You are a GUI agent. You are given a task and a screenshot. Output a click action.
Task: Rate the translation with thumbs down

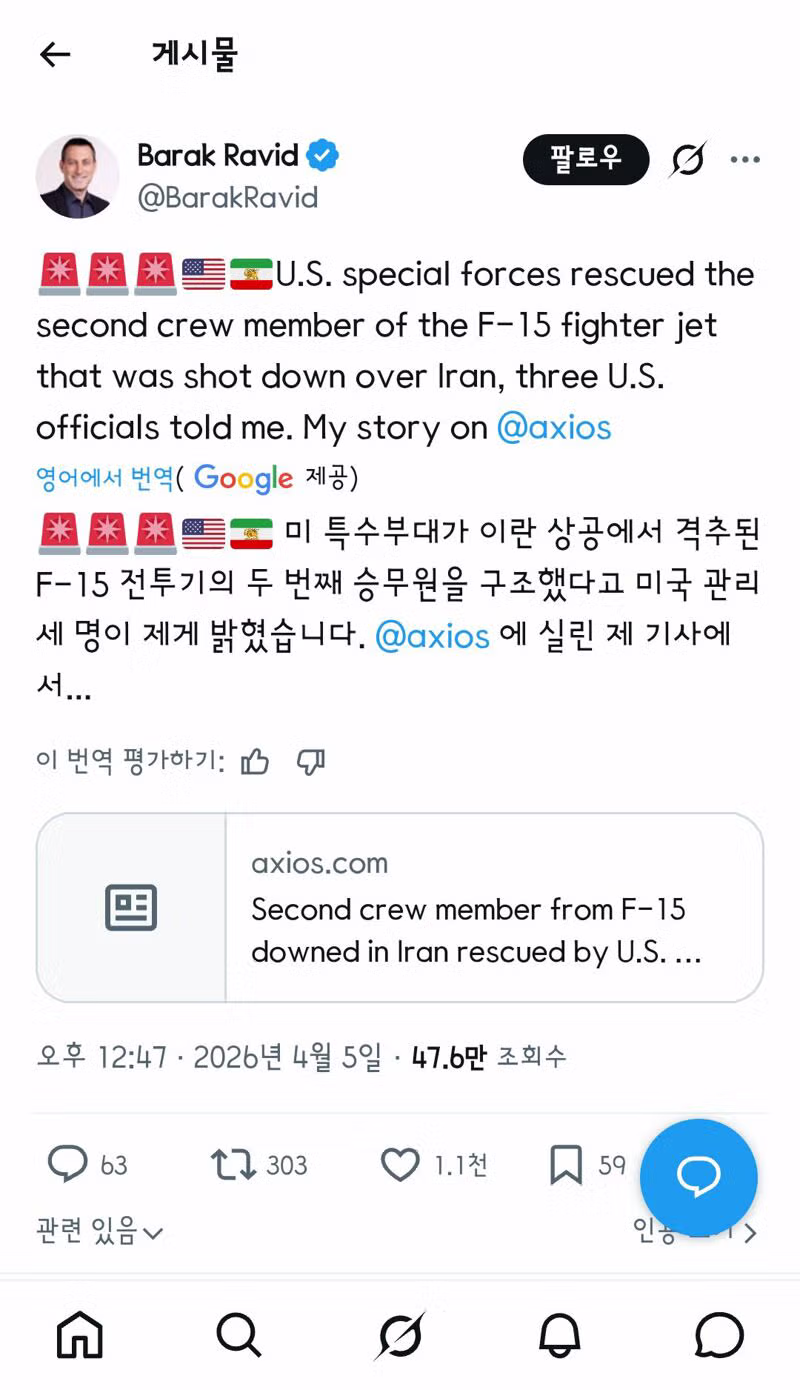tap(311, 761)
